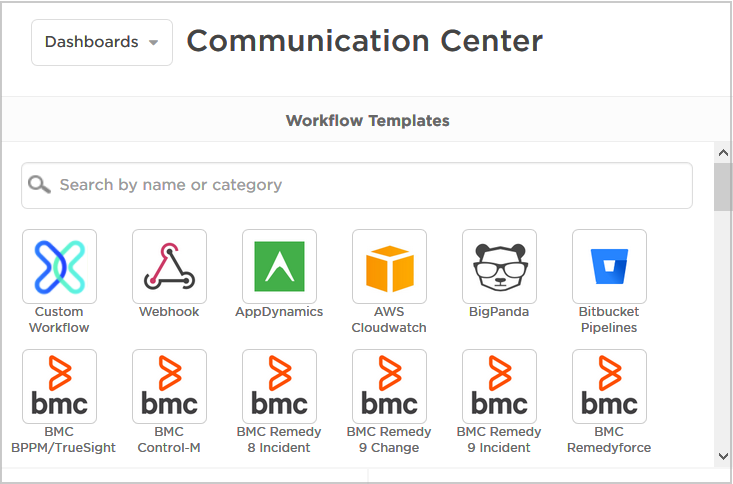Click the AWS Cloudwatch label text
The height and width of the screenshot is (484, 733).
point(389,319)
